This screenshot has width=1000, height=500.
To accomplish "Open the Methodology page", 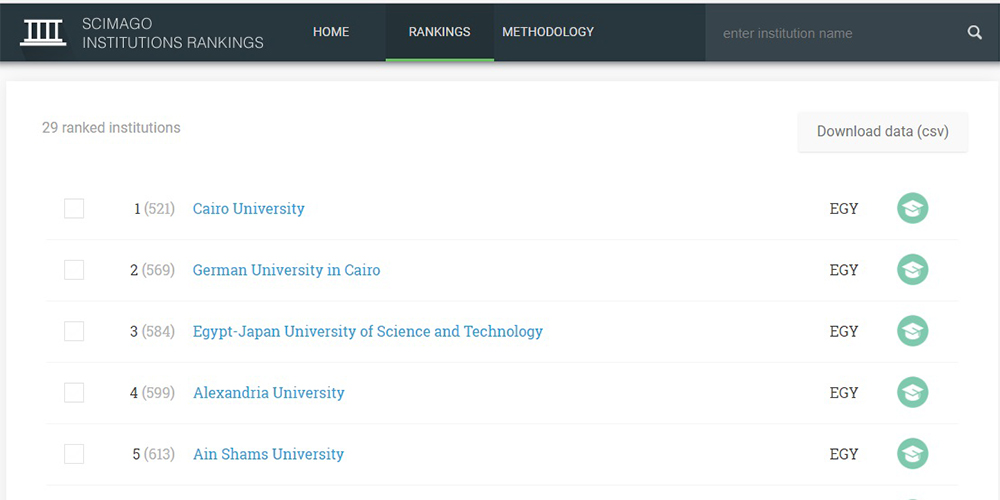I will [x=548, y=32].
